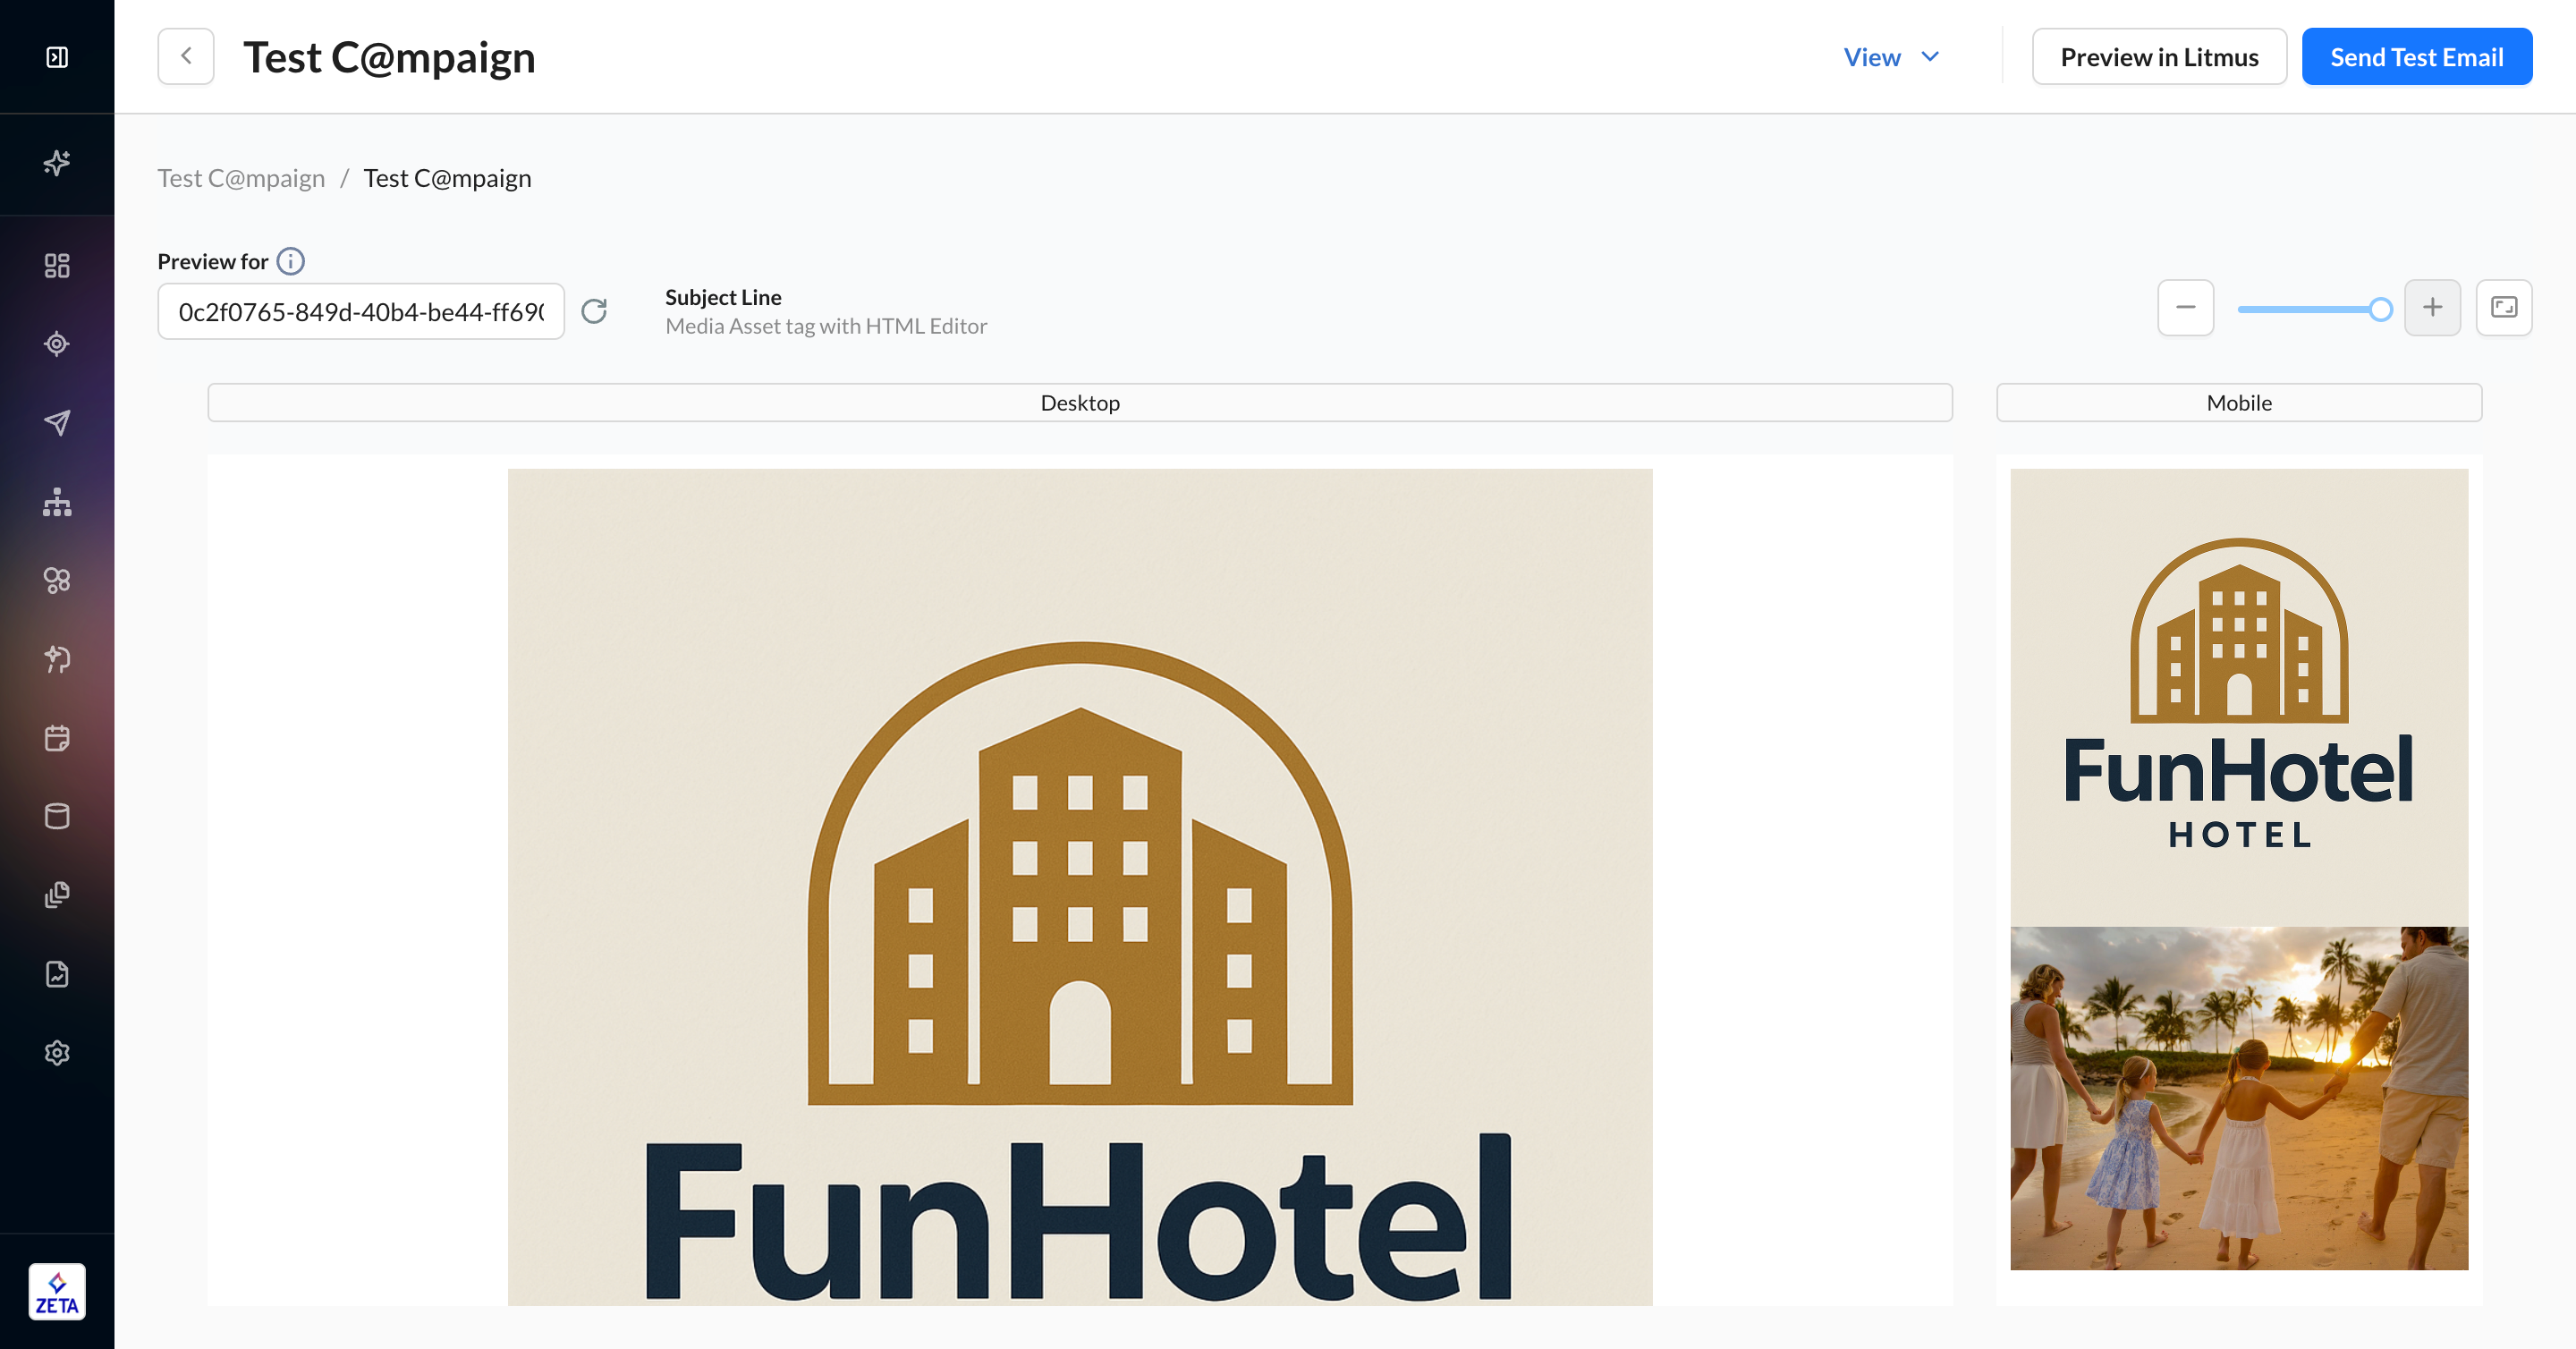Image resolution: width=2576 pixels, height=1349 pixels.
Task: Open the hierarchy flow icon in sidebar
Action: tap(57, 501)
